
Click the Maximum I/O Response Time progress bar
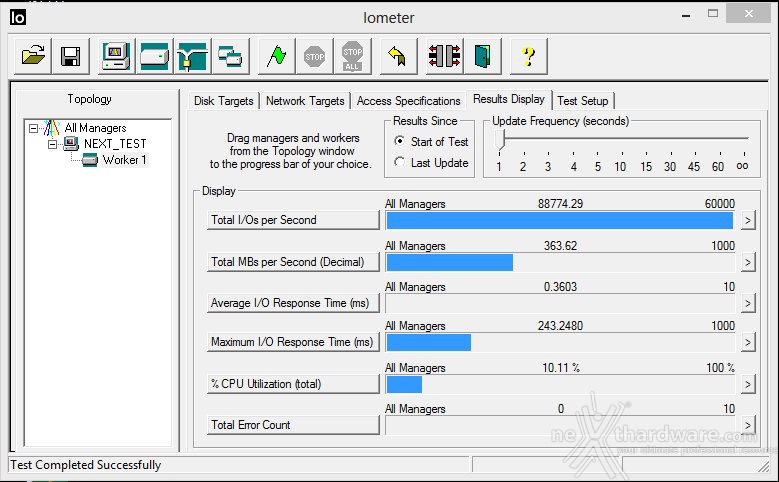pyautogui.click(x=560, y=342)
